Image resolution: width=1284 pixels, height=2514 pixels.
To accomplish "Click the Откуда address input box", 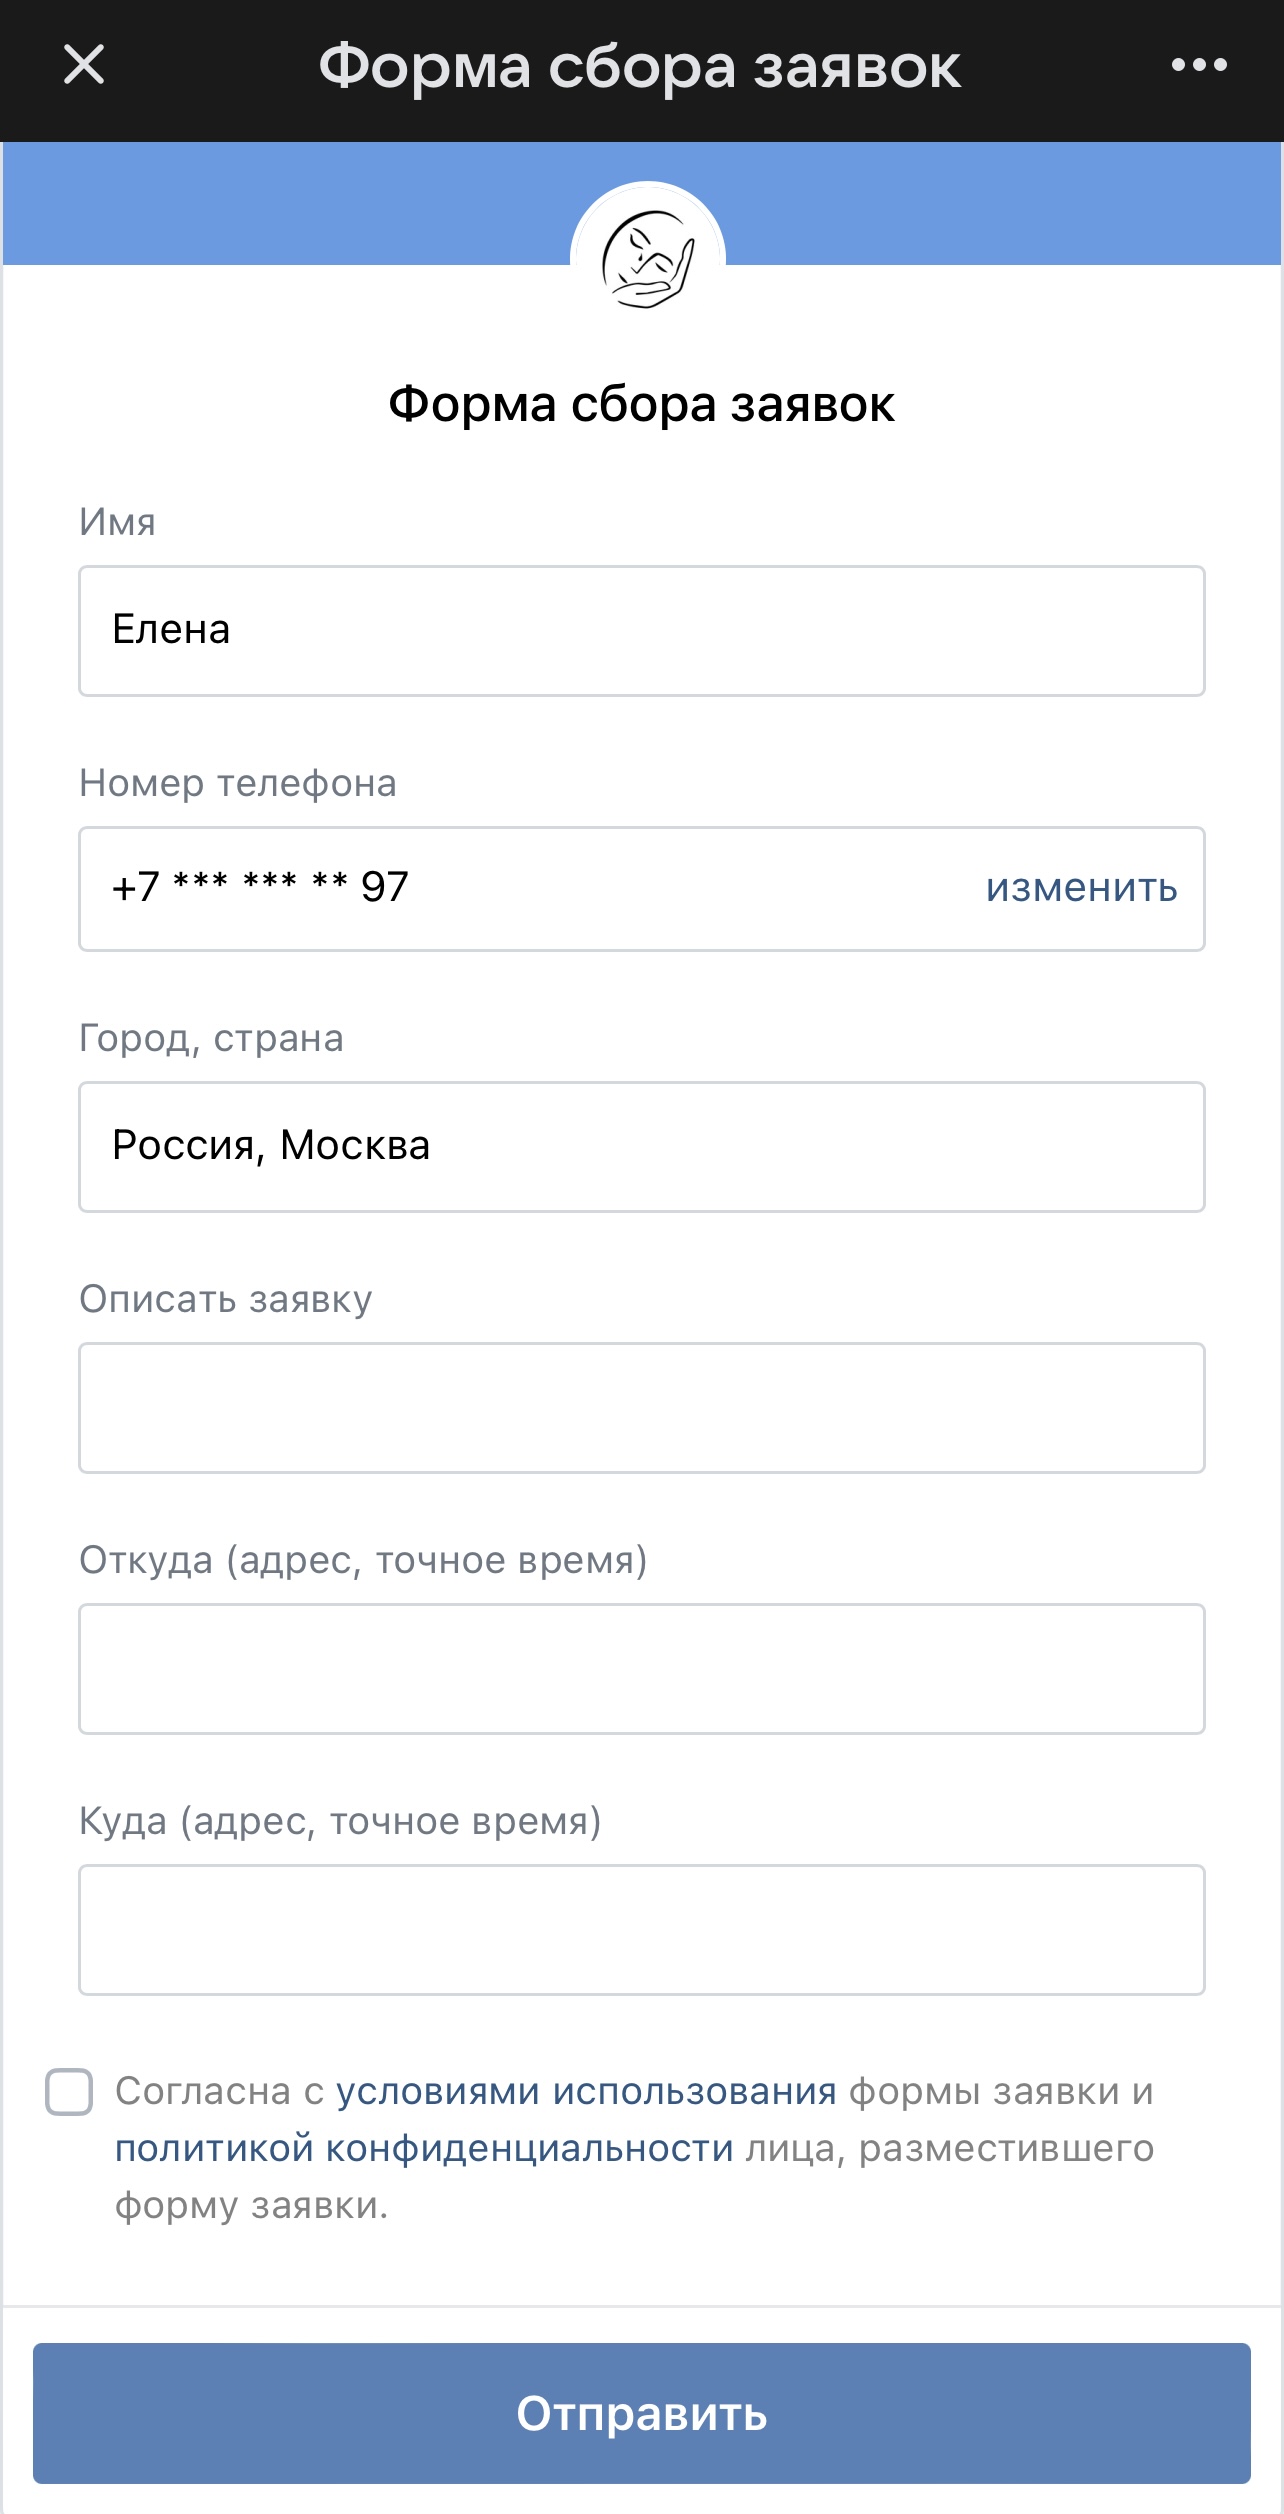I will [641, 1668].
